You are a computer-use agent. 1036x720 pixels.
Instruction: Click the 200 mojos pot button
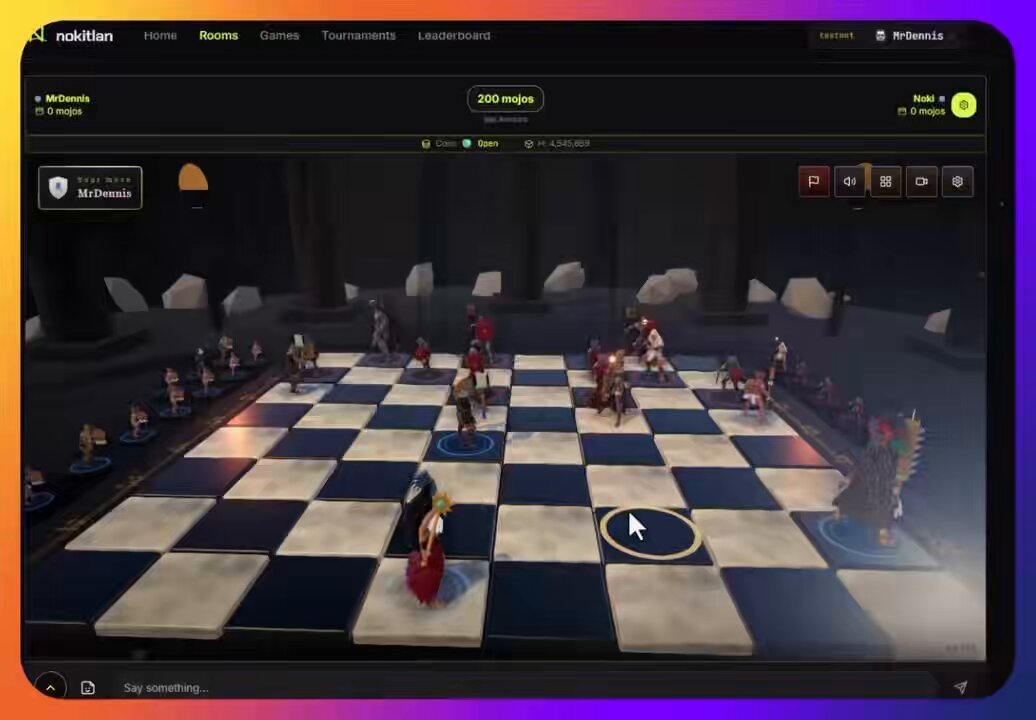[505, 98]
